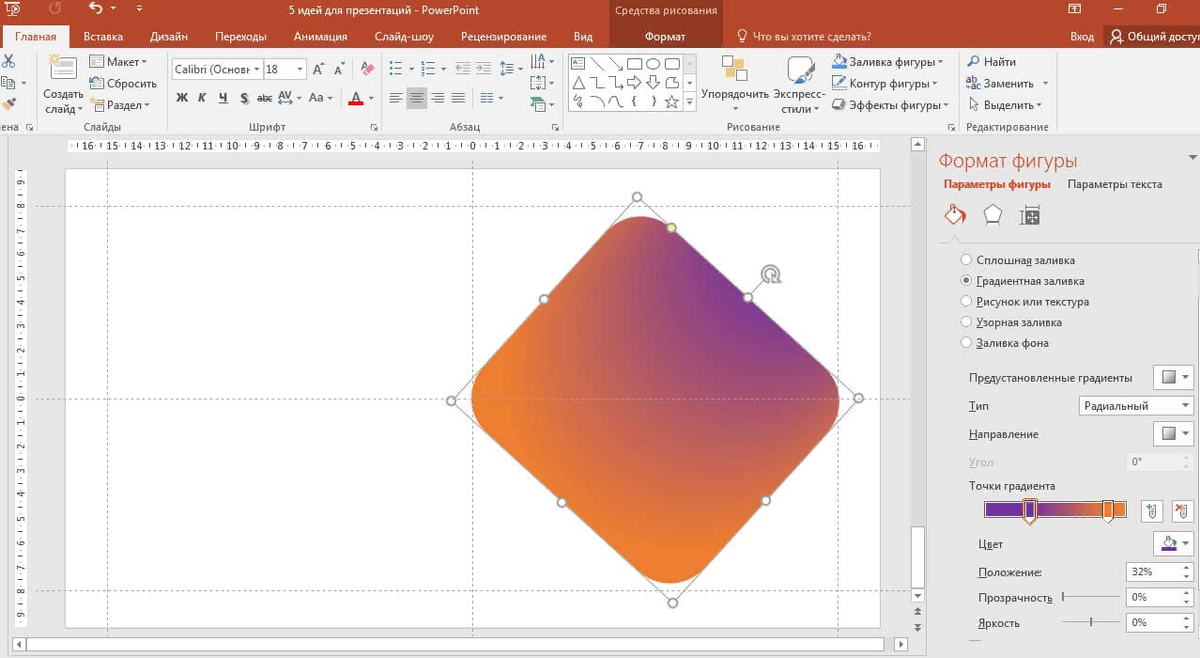Select the purple gradient stop marker
The width and height of the screenshot is (1200, 658).
point(1030,511)
